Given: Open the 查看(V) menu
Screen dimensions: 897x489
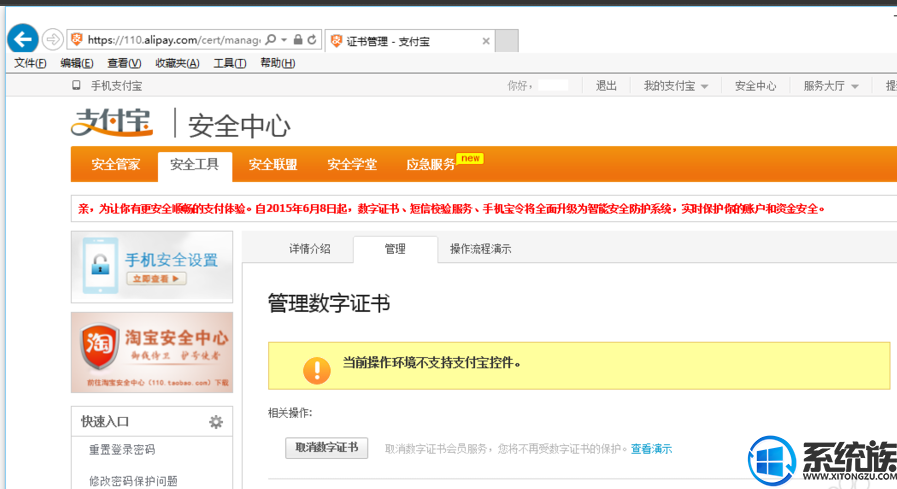Looking at the screenshot, I should 124,63.
